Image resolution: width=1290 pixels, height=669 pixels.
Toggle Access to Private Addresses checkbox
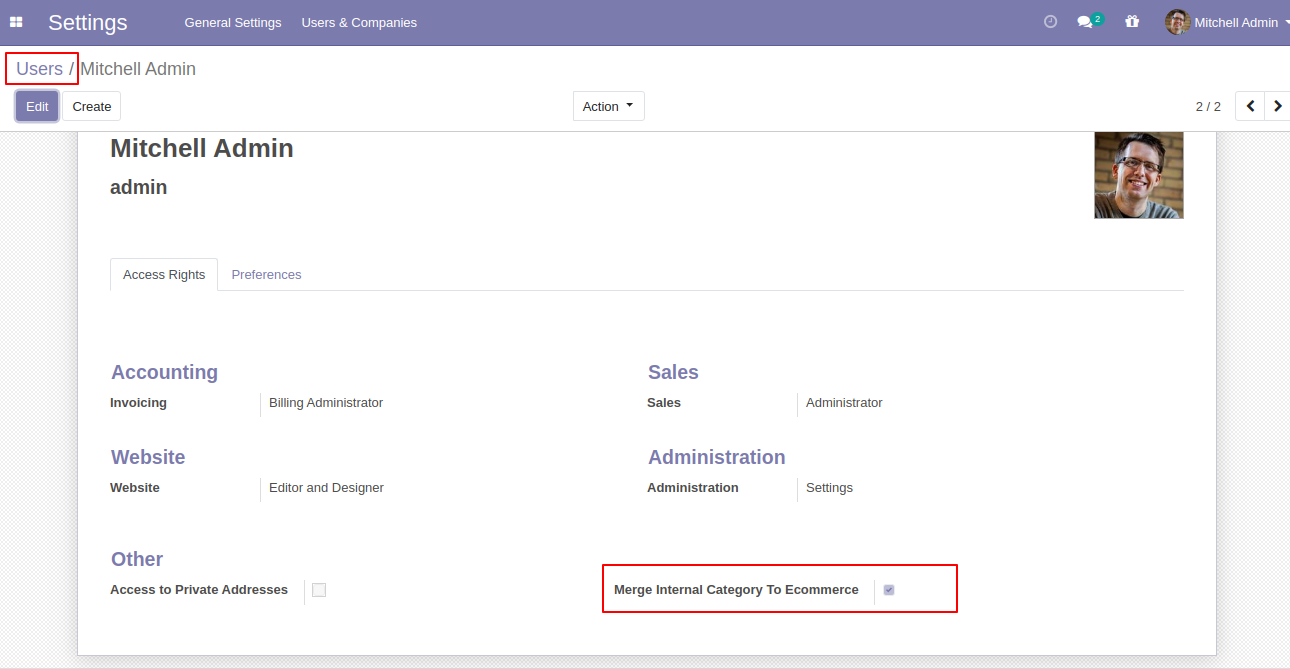click(319, 590)
